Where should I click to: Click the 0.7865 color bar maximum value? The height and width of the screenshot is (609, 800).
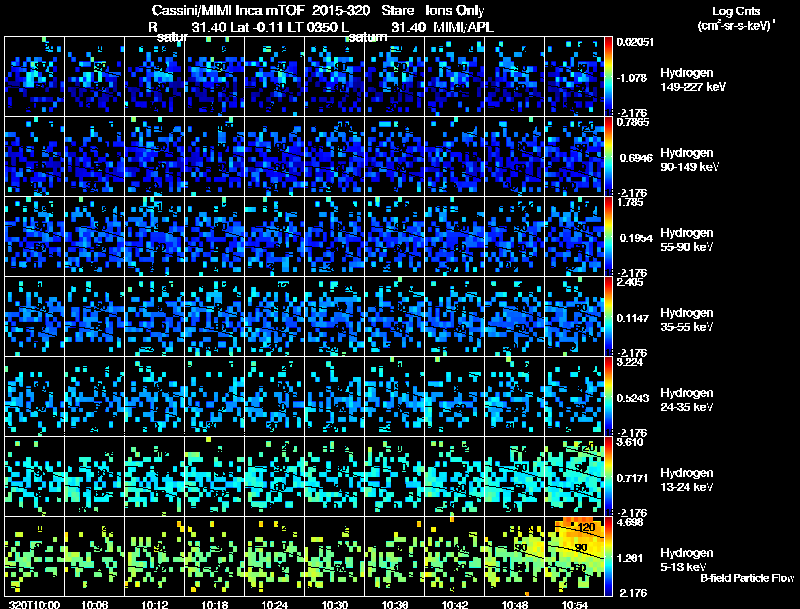click(x=633, y=122)
